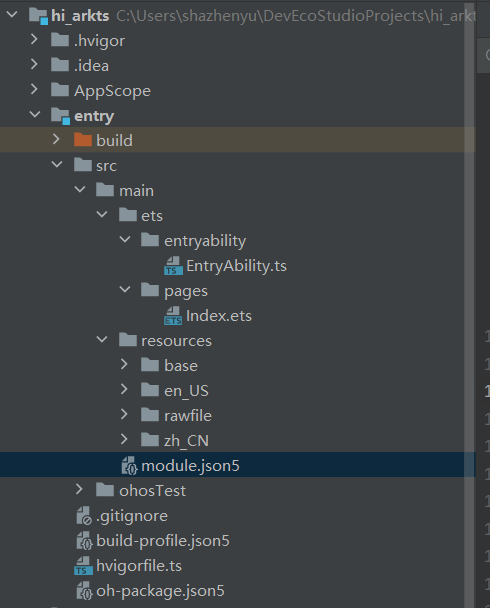Collapse the entryability folder
490x608 pixels.
[125, 240]
